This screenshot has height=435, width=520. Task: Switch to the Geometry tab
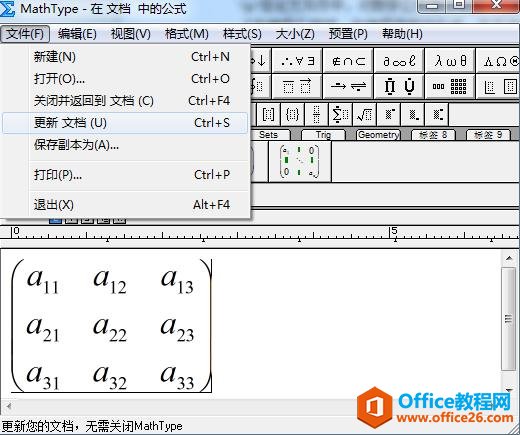click(379, 135)
